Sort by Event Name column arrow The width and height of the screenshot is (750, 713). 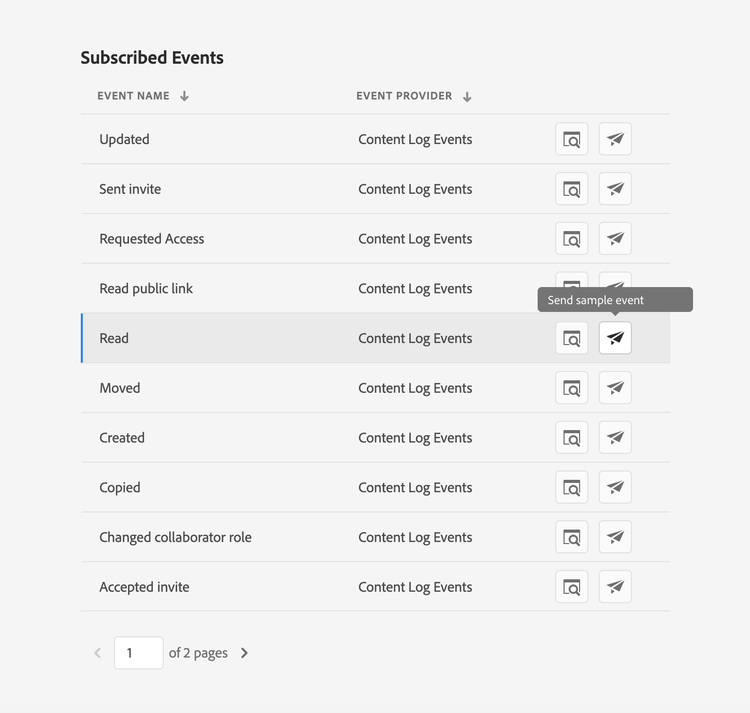click(184, 97)
